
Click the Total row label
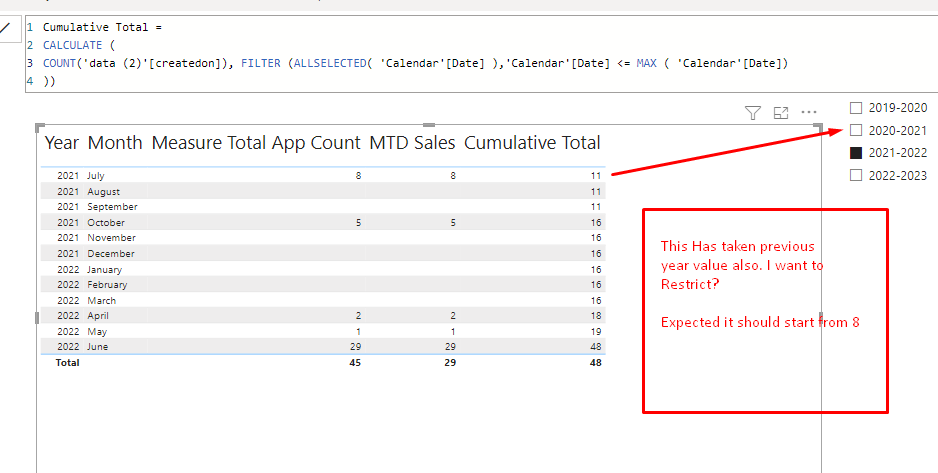pos(67,362)
